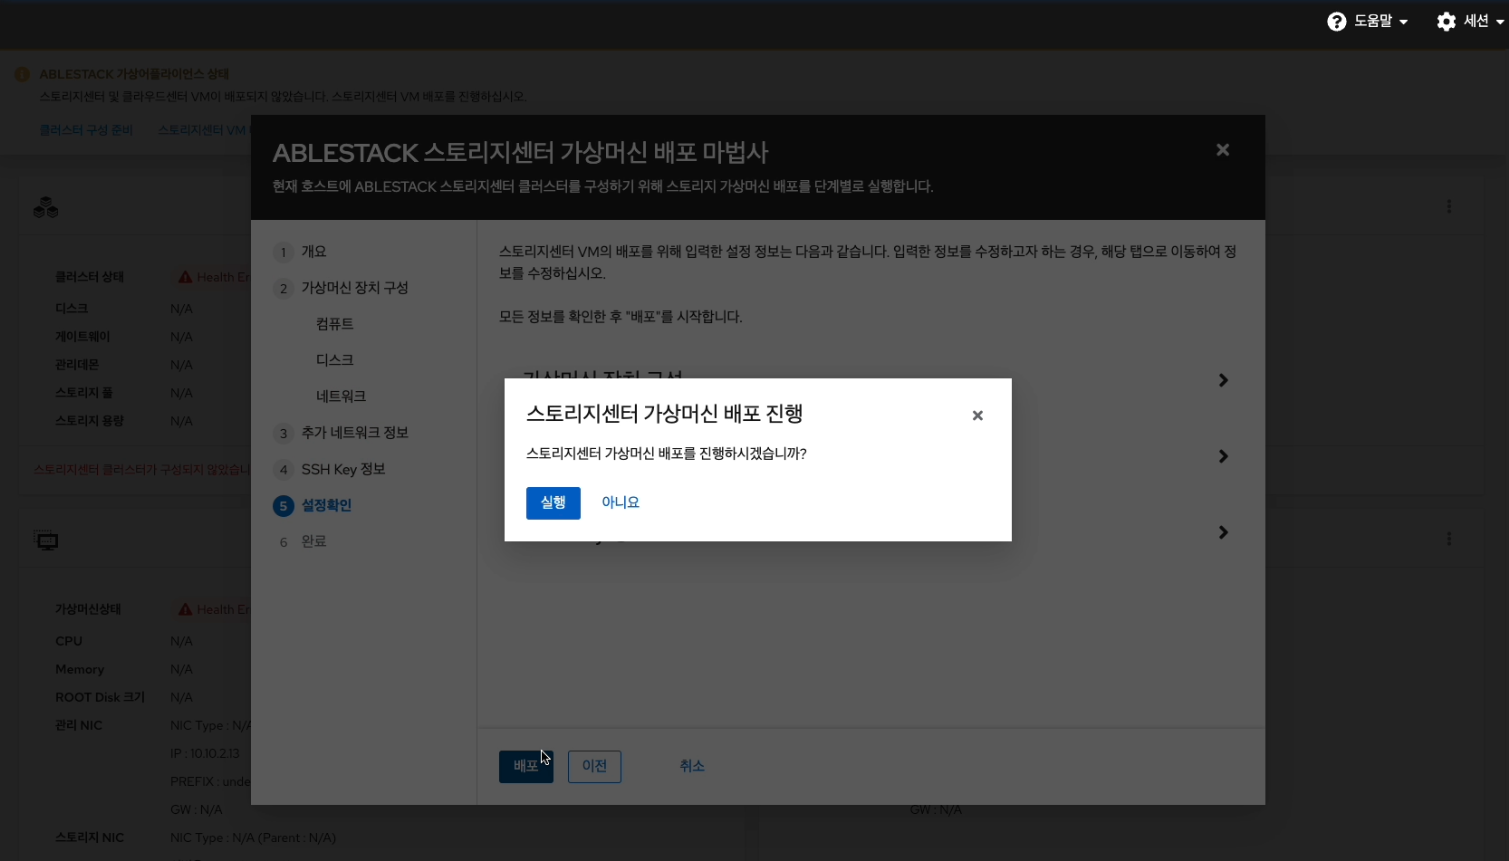Click the 스토리지 풀 label
Image resolution: width=1509 pixels, height=861 pixels.
[x=84, y=393]
